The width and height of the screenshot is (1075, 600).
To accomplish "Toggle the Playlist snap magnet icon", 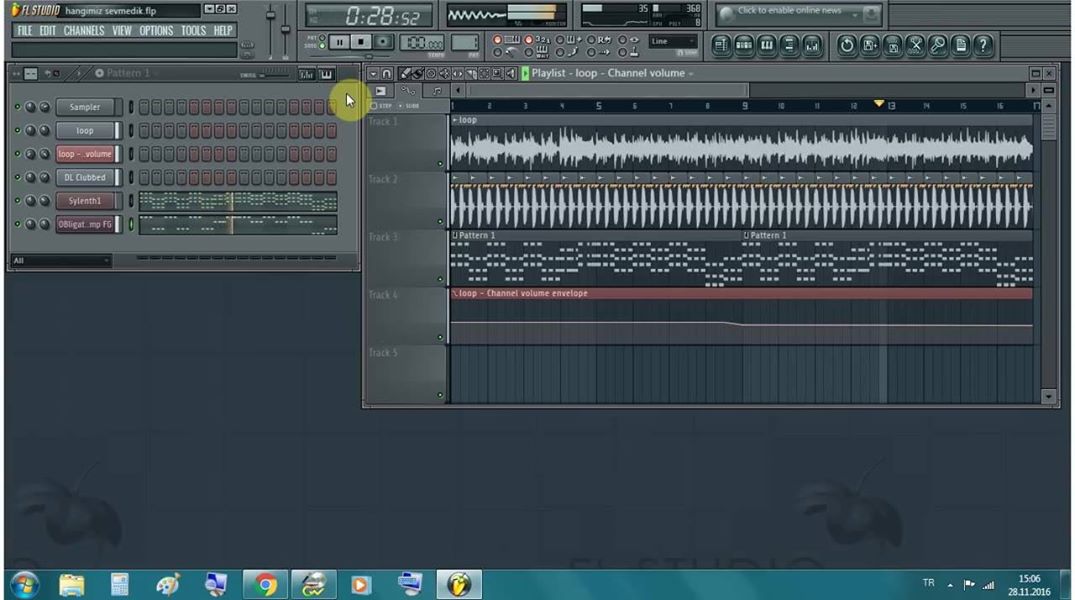I will click(x=387, y=73).
